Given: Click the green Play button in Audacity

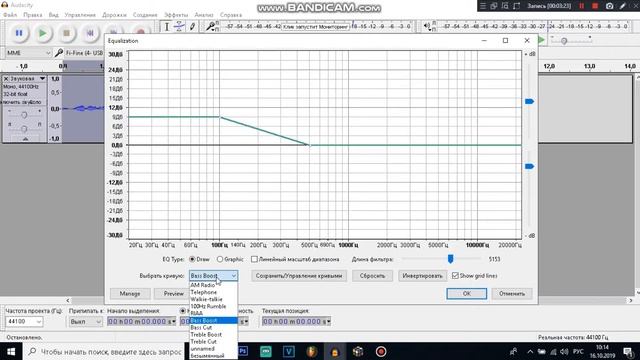Looking at the screenshot, I should (x=42, y=33).
